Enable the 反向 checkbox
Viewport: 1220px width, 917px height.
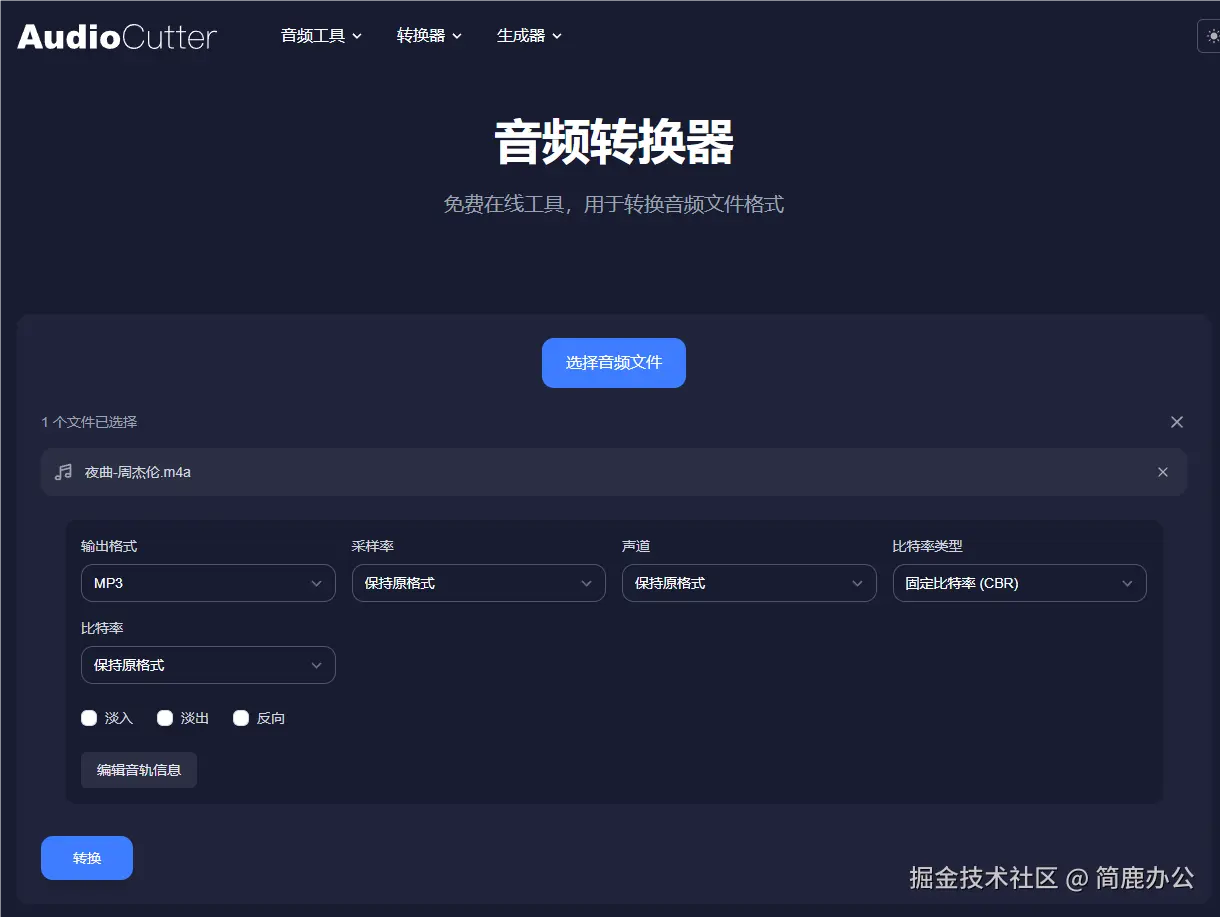point(241,718)
